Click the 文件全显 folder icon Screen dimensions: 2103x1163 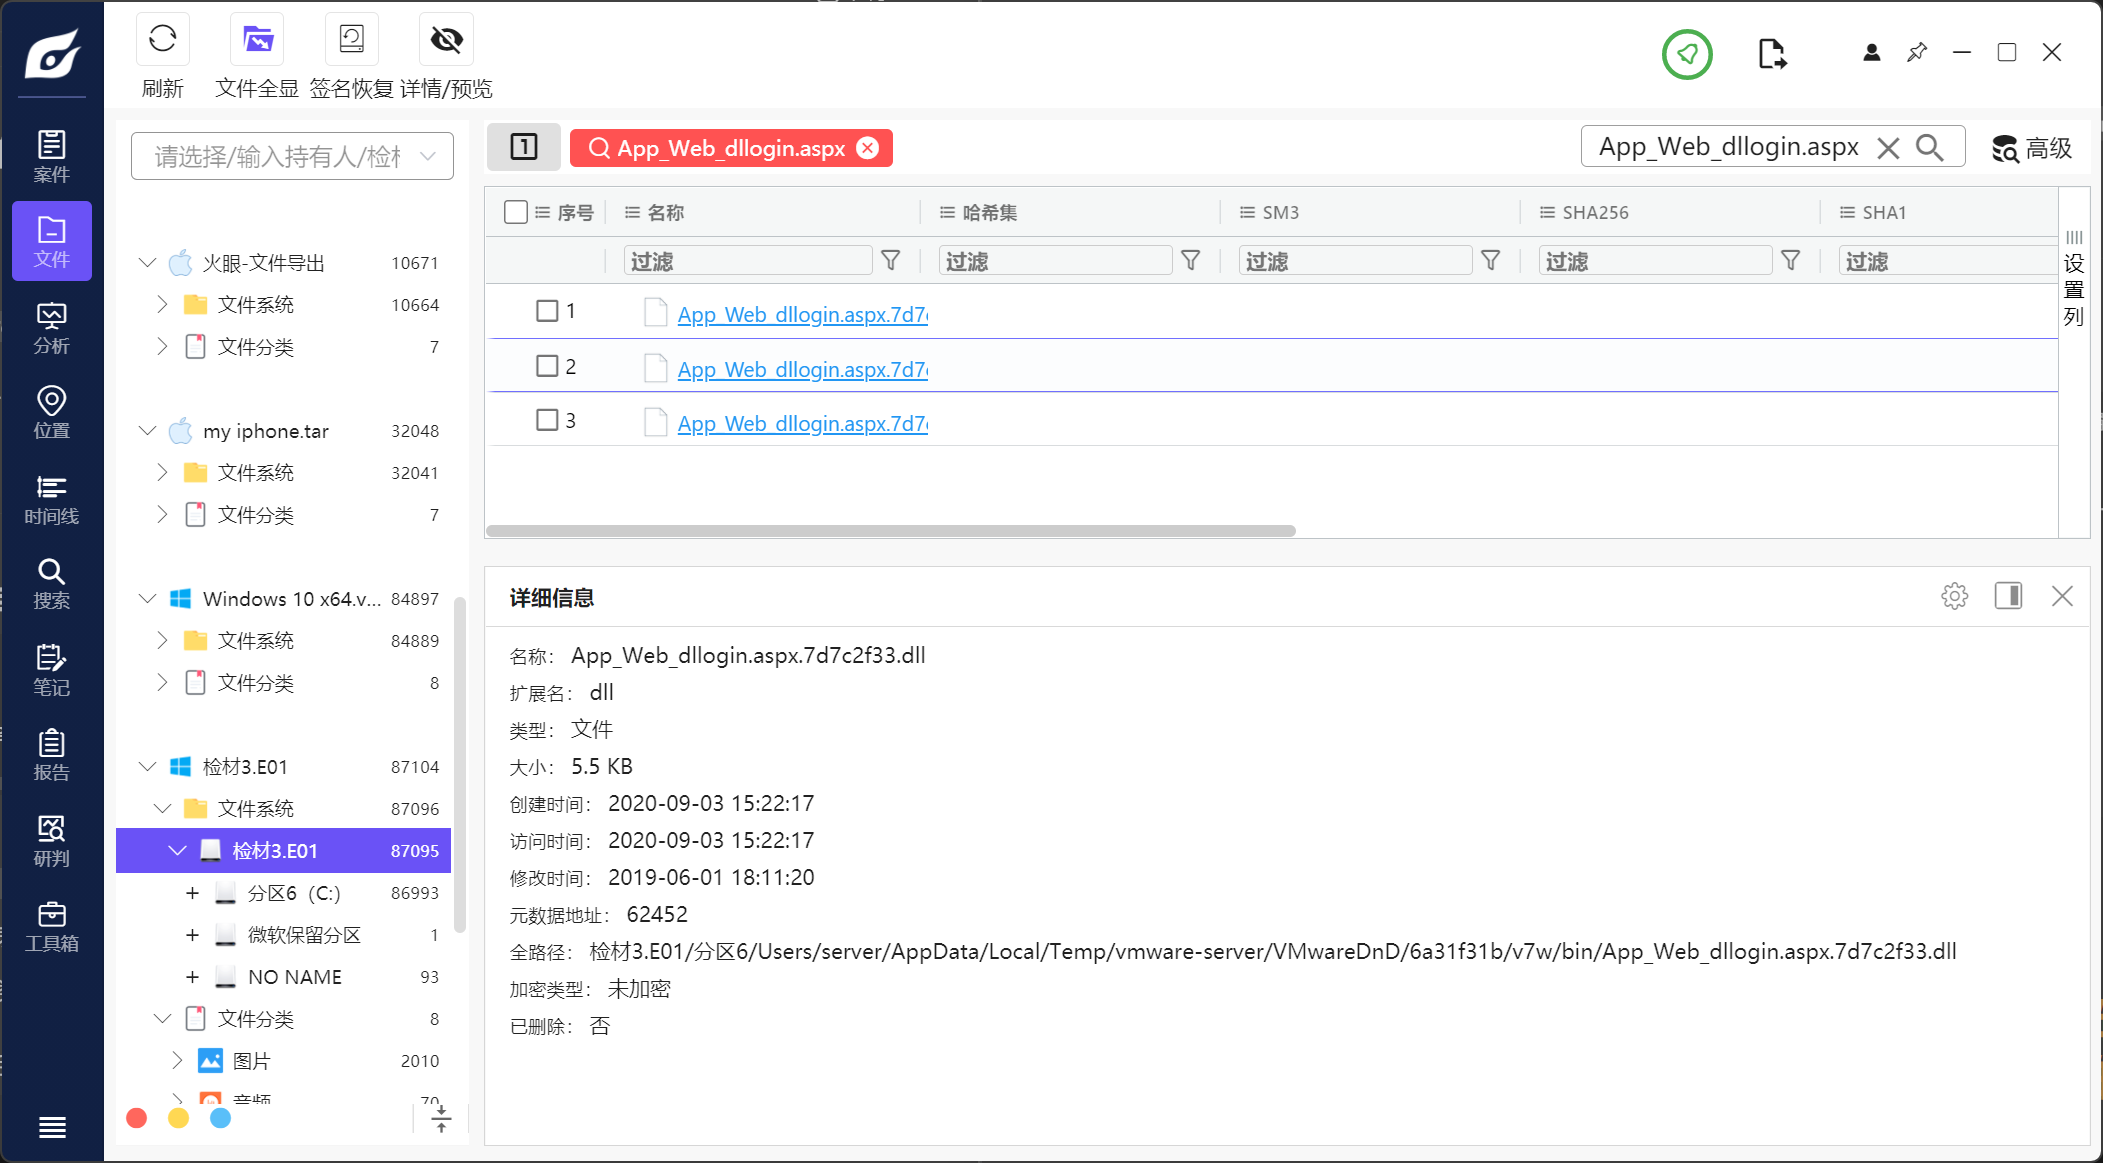click(x=257, y=40)
